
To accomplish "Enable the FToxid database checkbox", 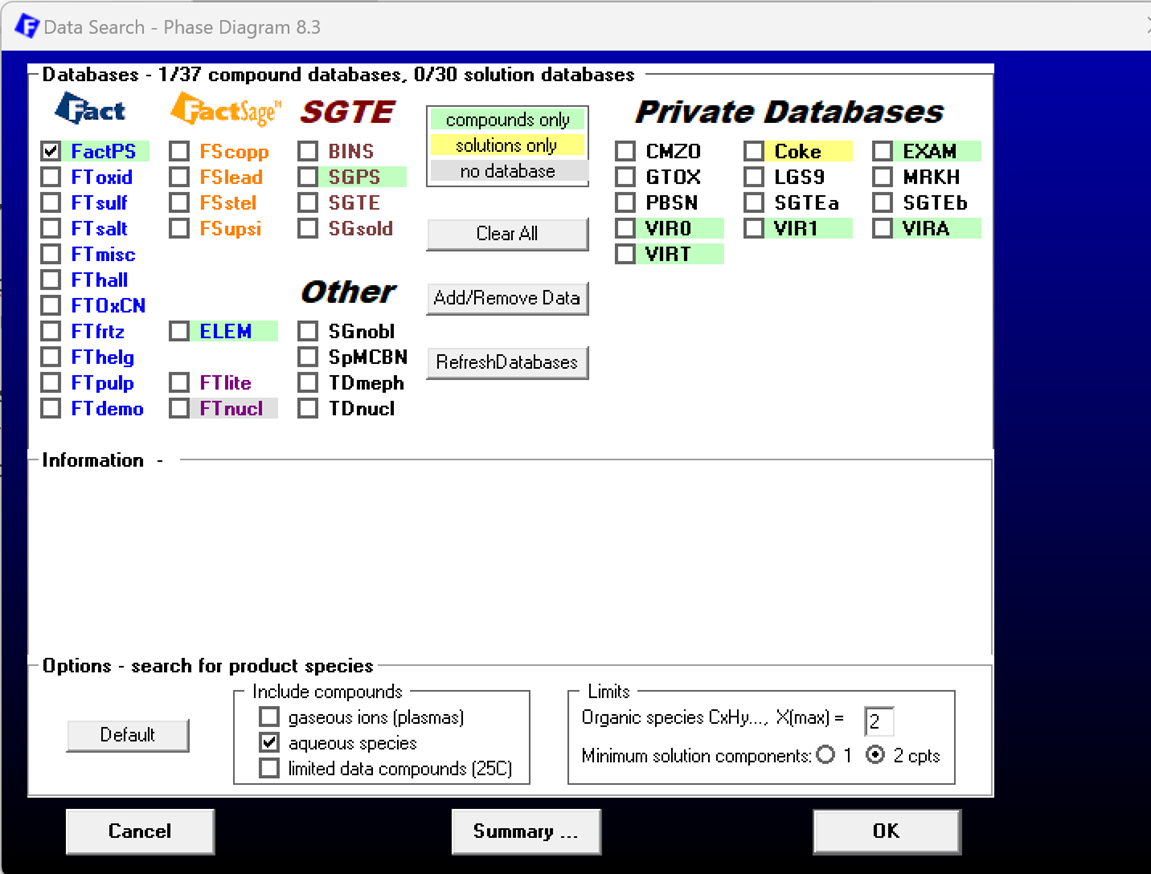I will coord(51,178).
